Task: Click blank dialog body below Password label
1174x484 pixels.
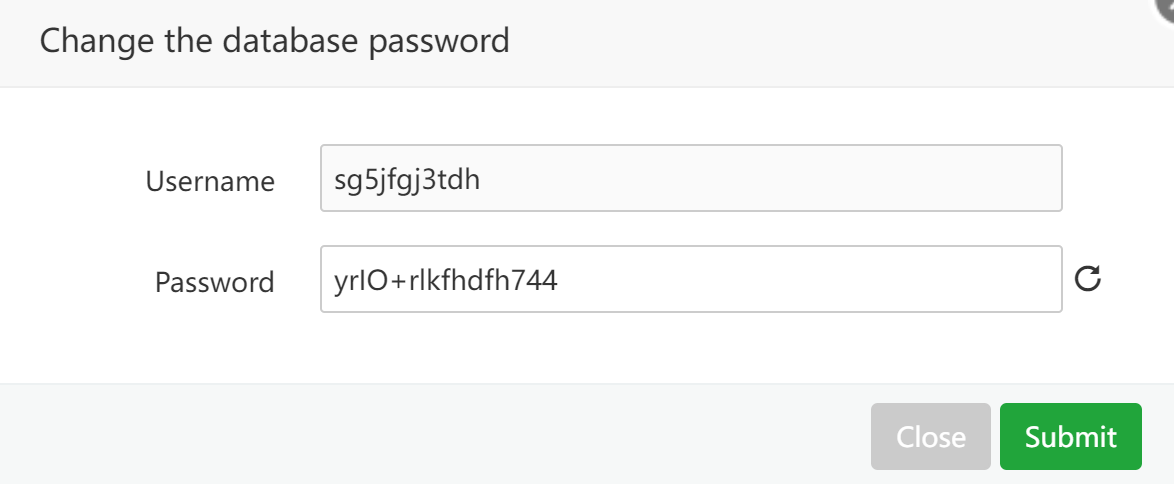Action: click(x=214, y=345)
